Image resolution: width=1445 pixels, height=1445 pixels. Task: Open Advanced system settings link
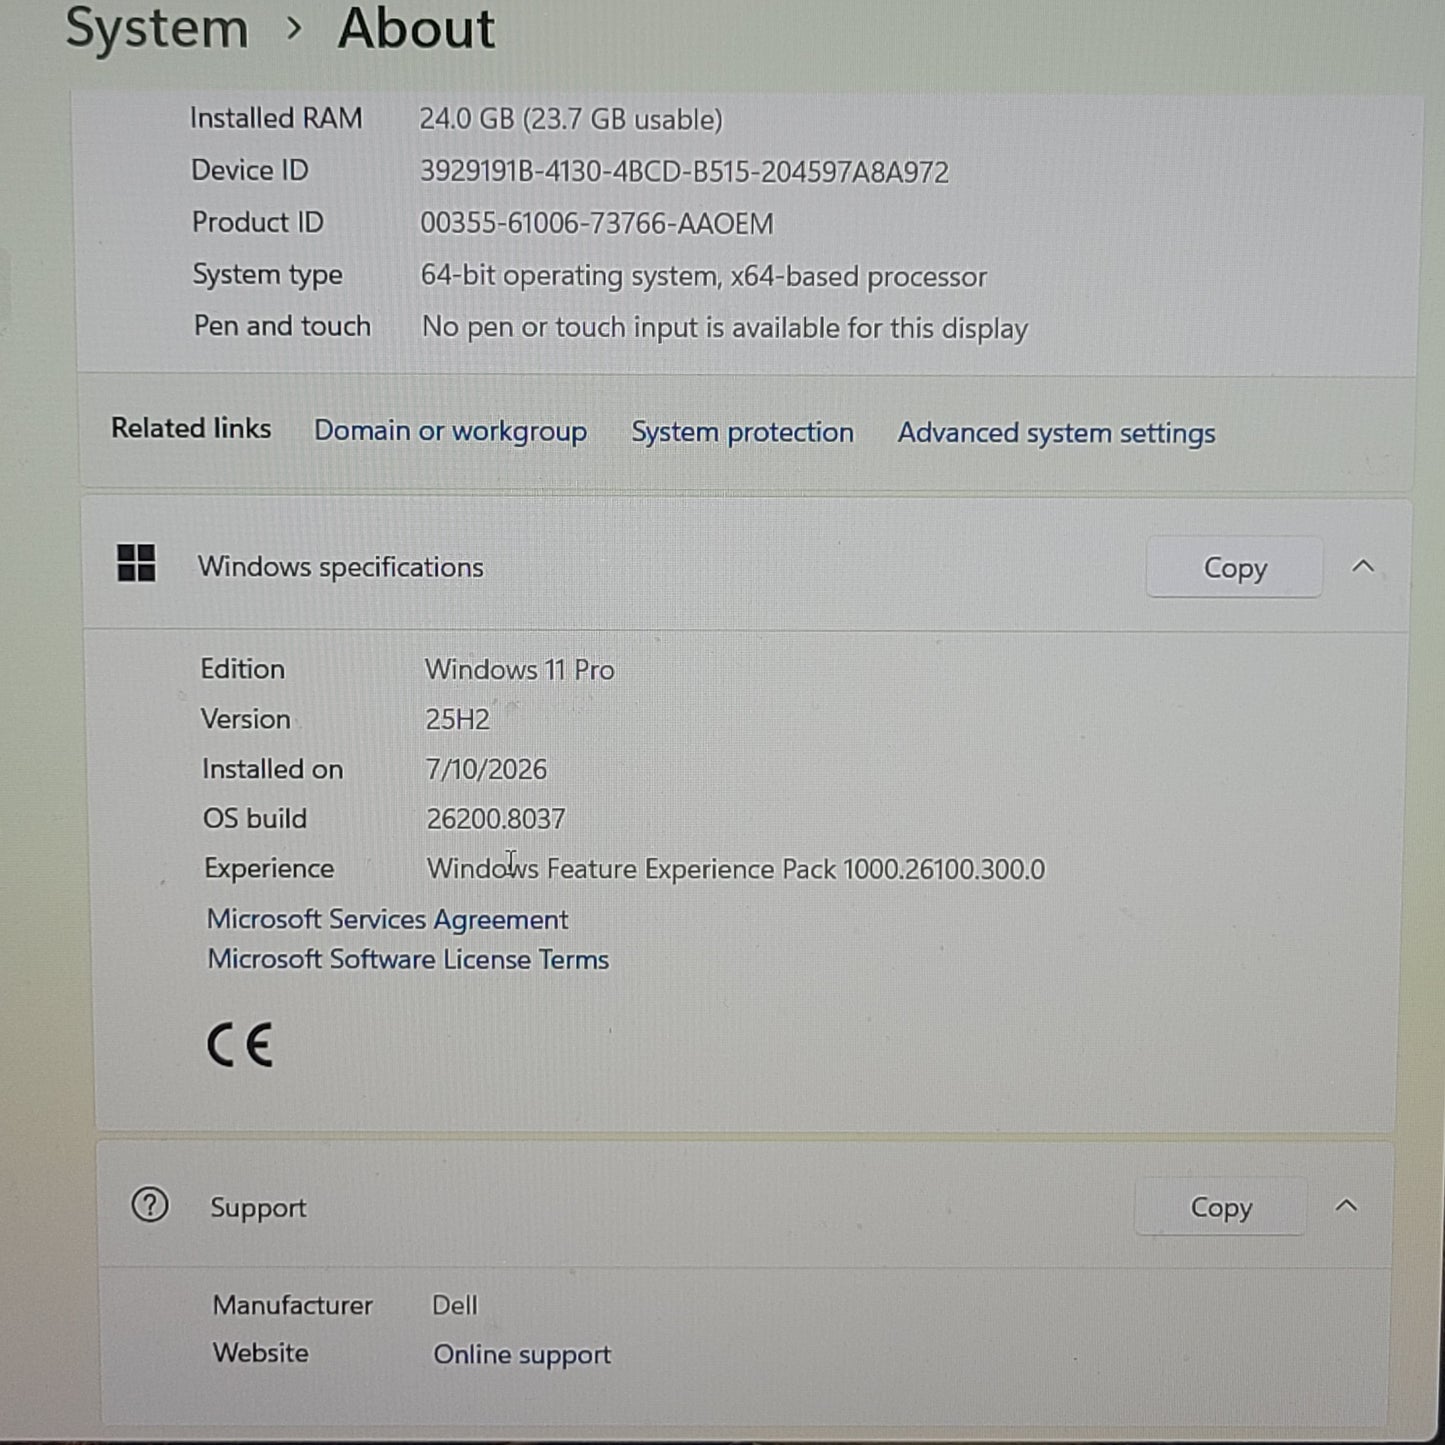(x=1056, y=433)
